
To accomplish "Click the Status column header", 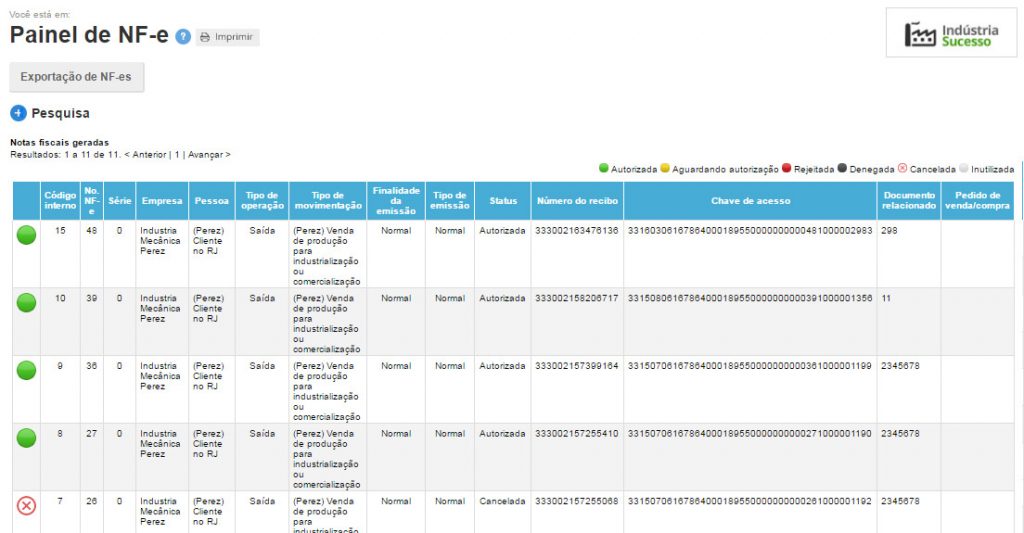I will click(503, 201).
